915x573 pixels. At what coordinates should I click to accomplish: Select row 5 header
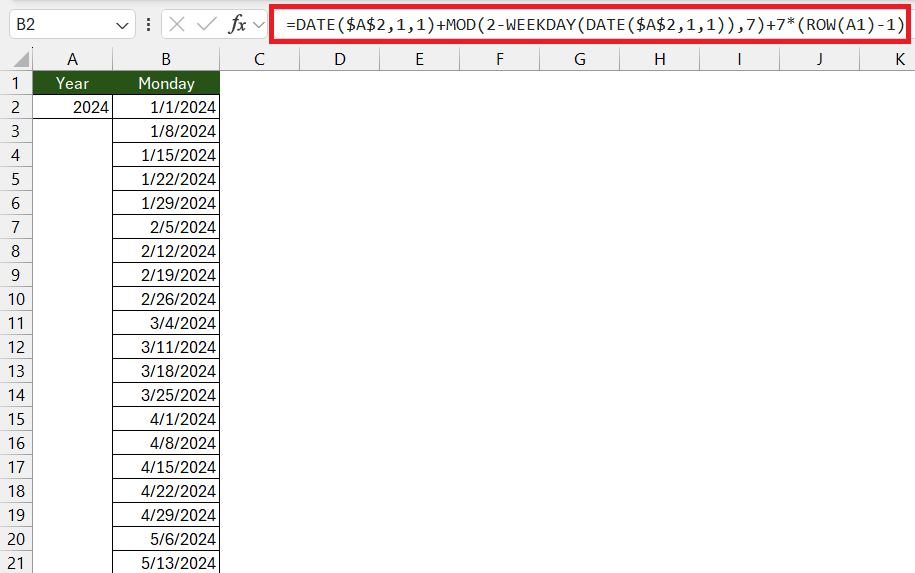tap(16, 179)
